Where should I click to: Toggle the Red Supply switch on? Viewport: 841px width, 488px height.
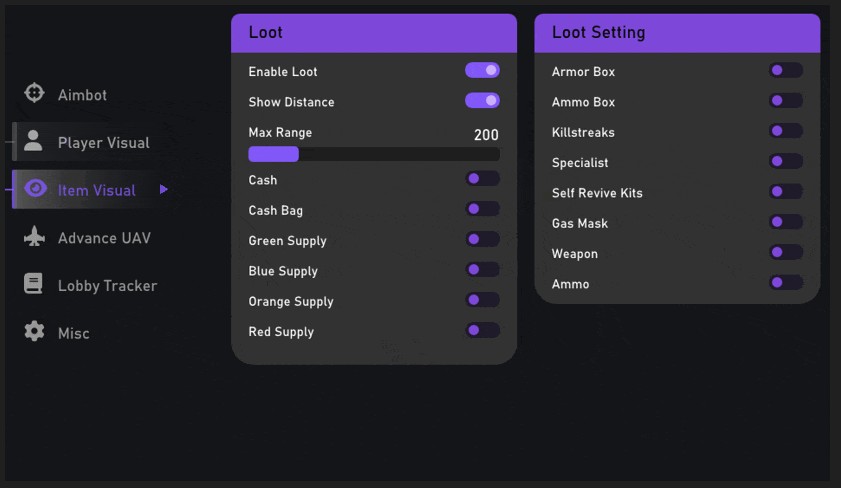(x=482, y=330)
